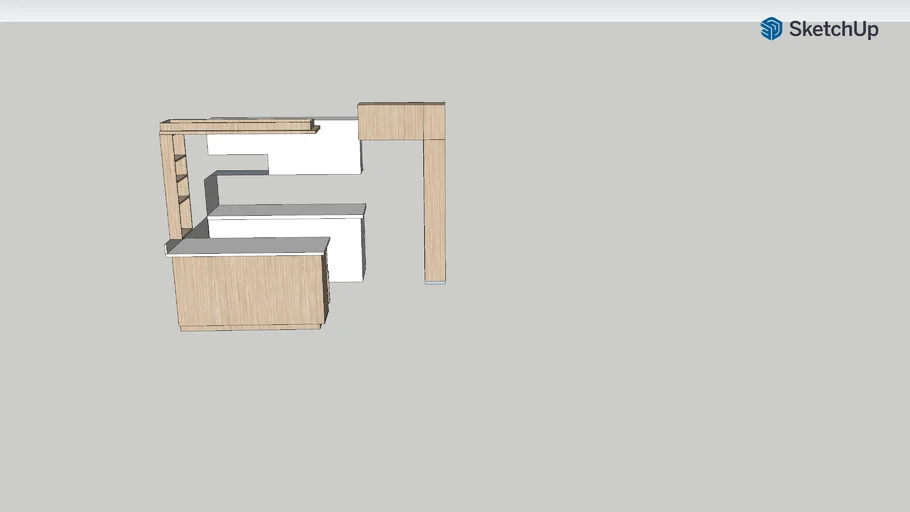Viewport: 910px width, 512px height.
Task: Click the lowest small shelf in shelving unit
Action: 183,199
